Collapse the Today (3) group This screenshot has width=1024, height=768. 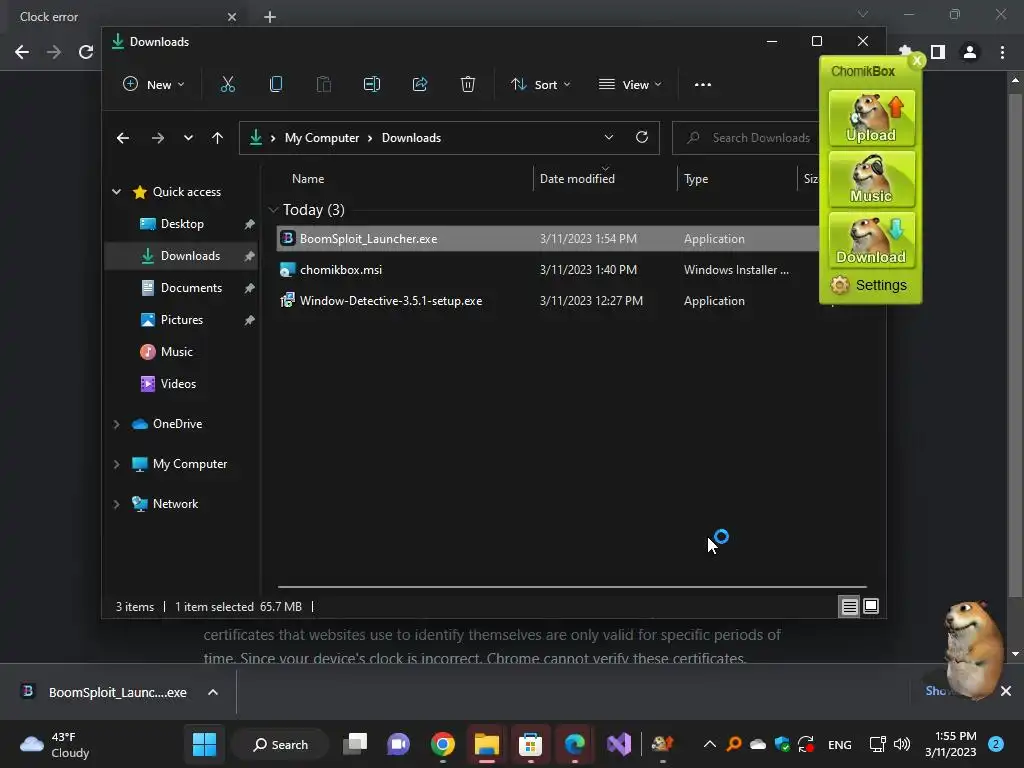pos(274,210)
